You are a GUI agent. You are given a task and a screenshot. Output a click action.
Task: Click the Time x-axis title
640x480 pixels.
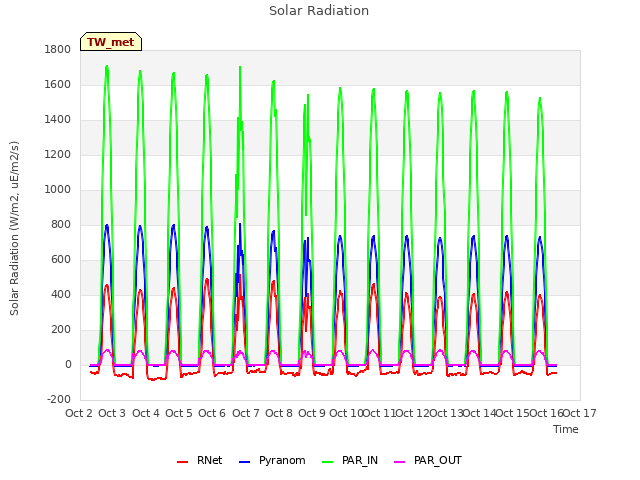coord(565,429)
